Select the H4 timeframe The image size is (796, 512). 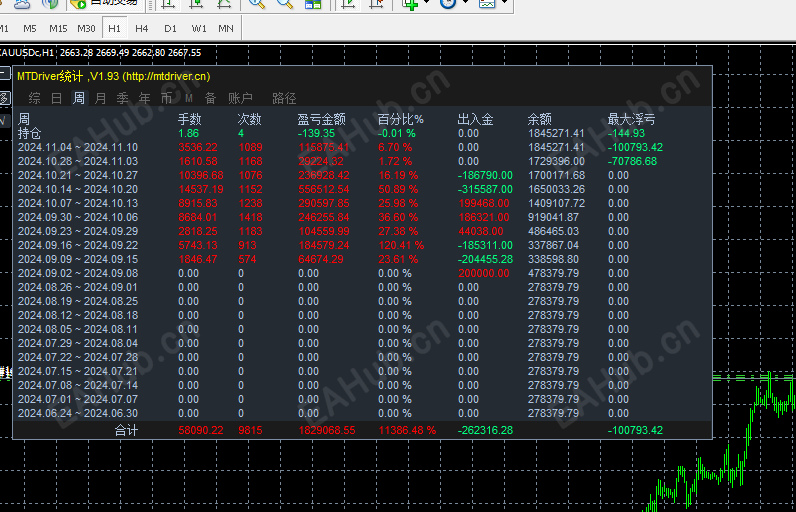coord(142,28)
